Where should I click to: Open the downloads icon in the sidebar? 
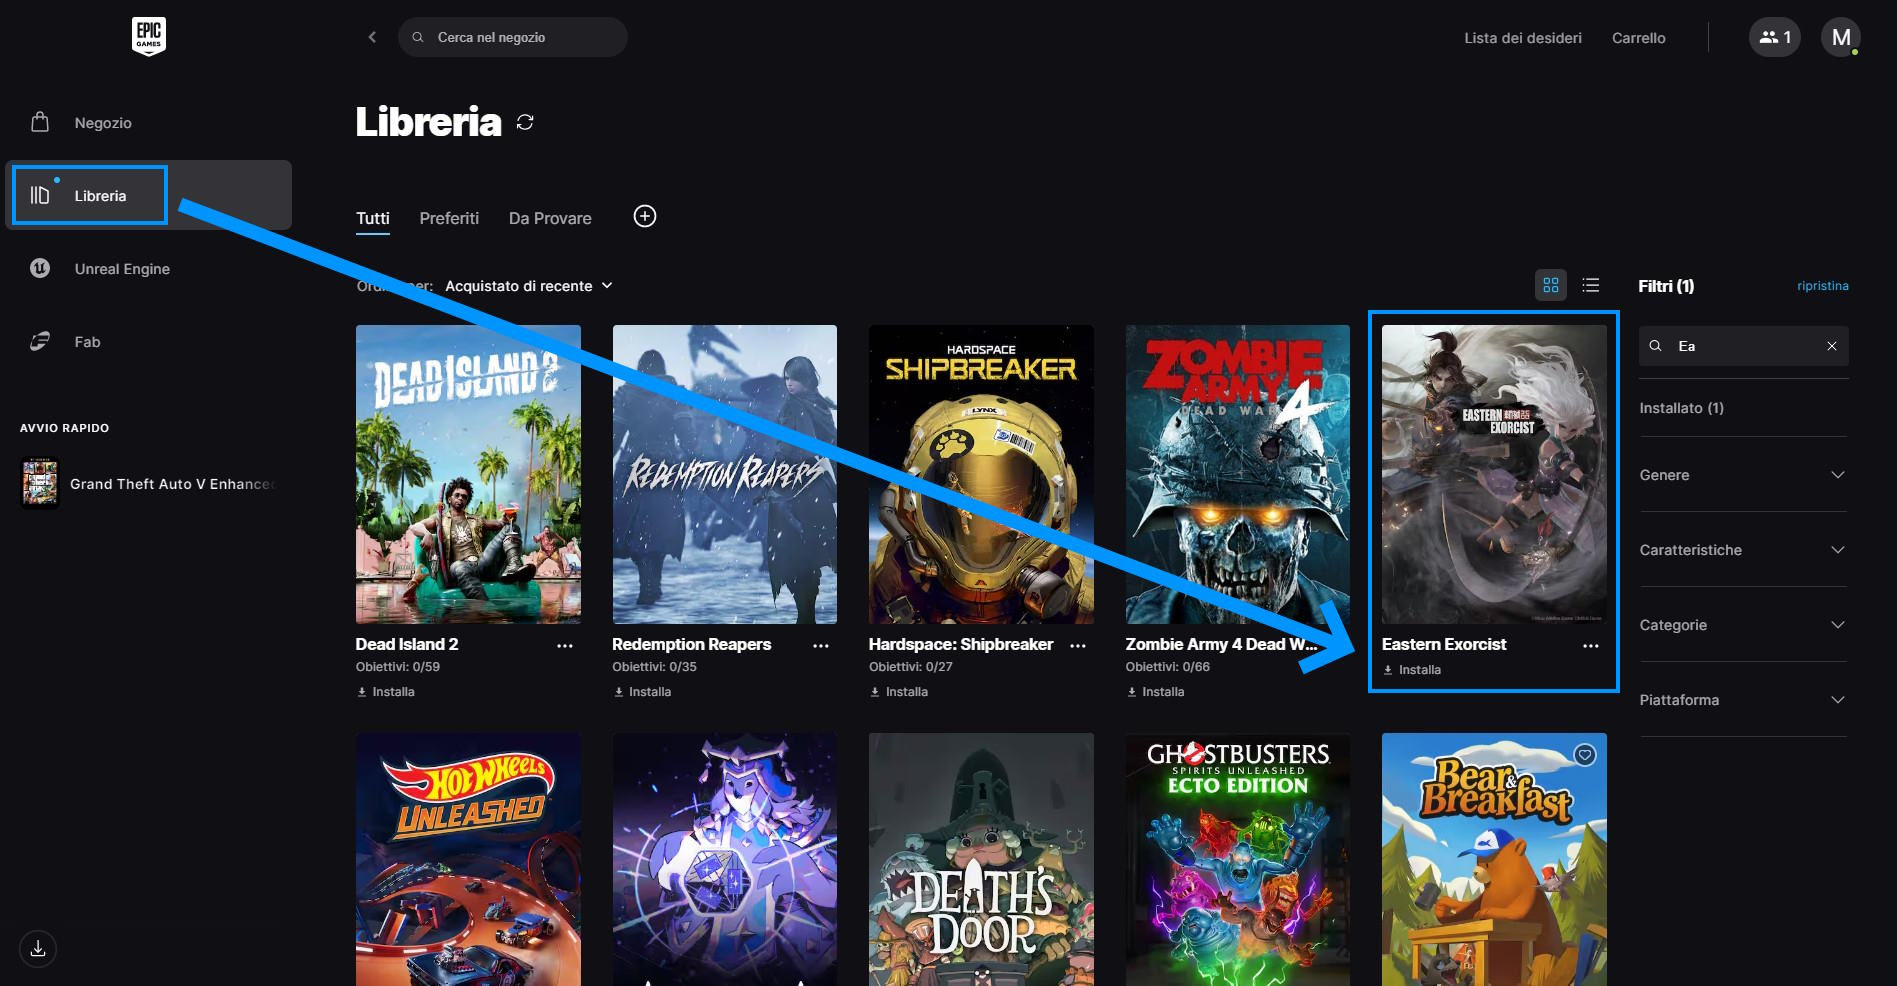click(x=38, y=949)
